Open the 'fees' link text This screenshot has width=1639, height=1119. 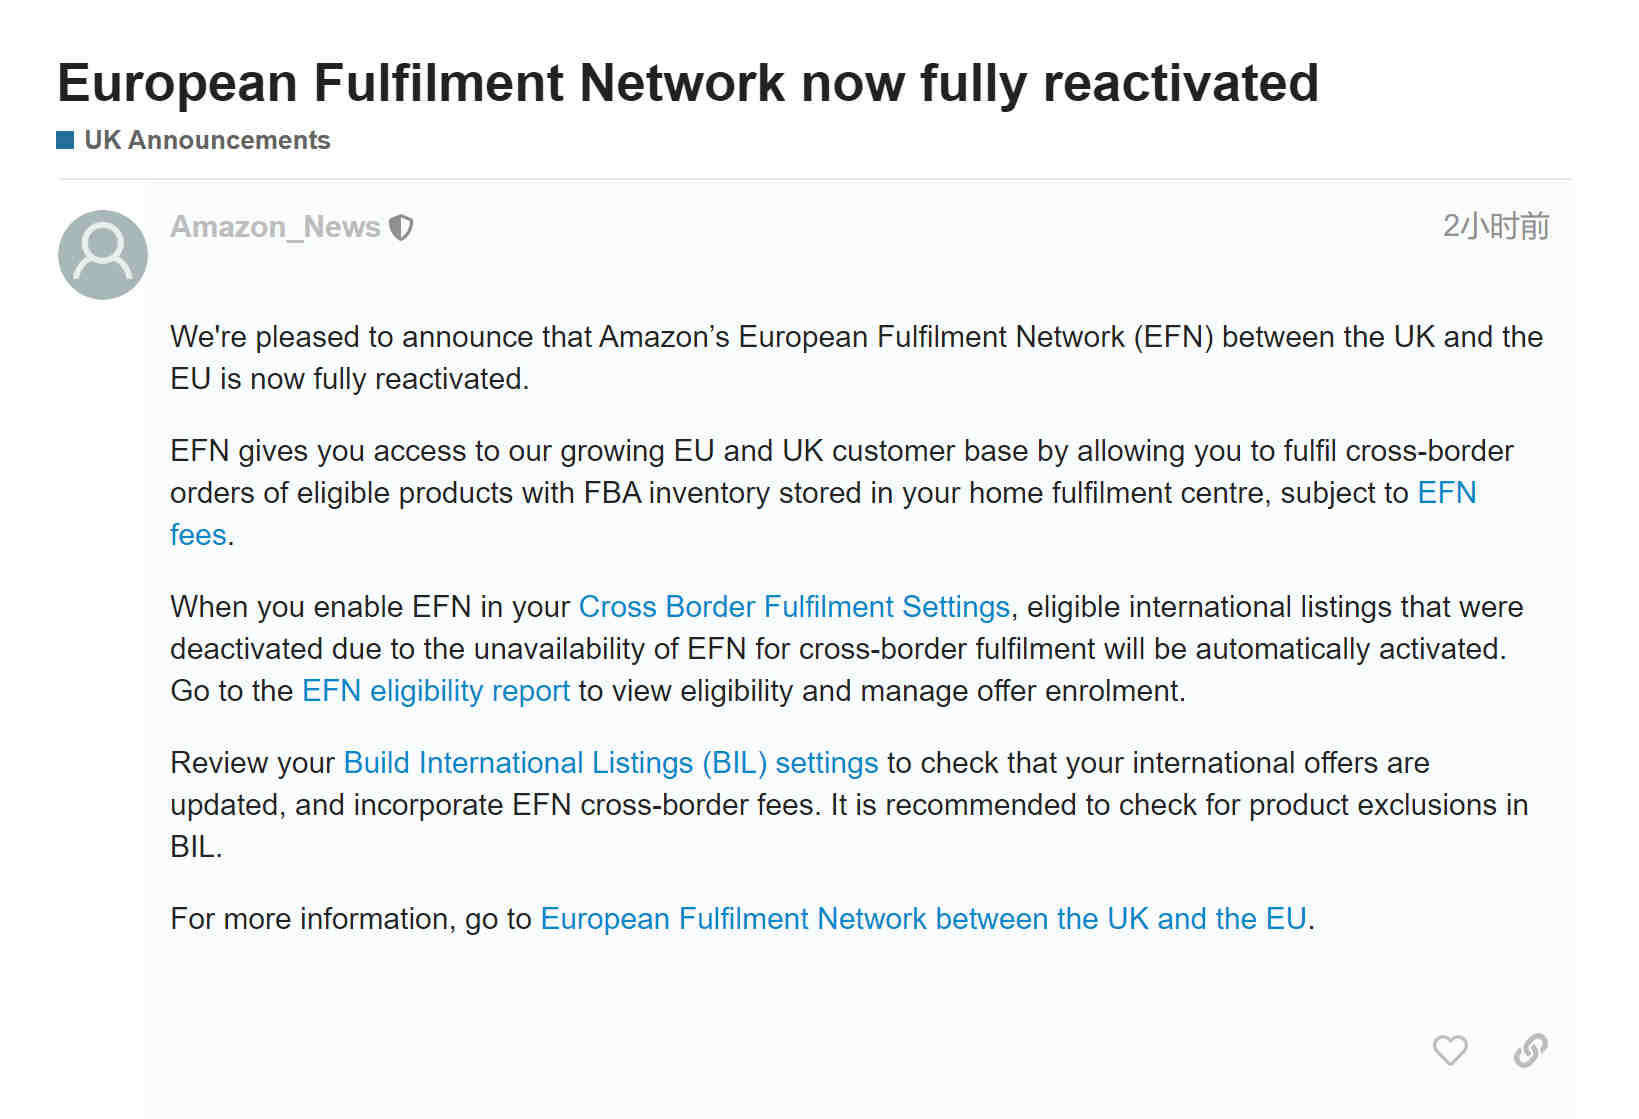198,535
